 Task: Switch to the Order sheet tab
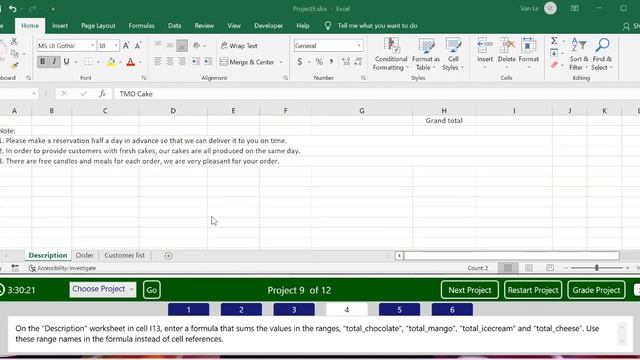pos(84,256)
